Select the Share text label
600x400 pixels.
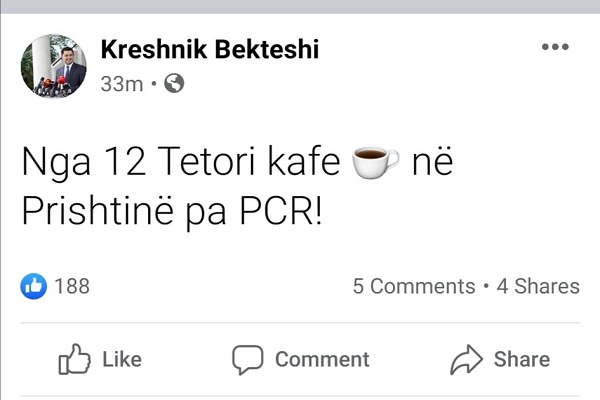(522, 359)
